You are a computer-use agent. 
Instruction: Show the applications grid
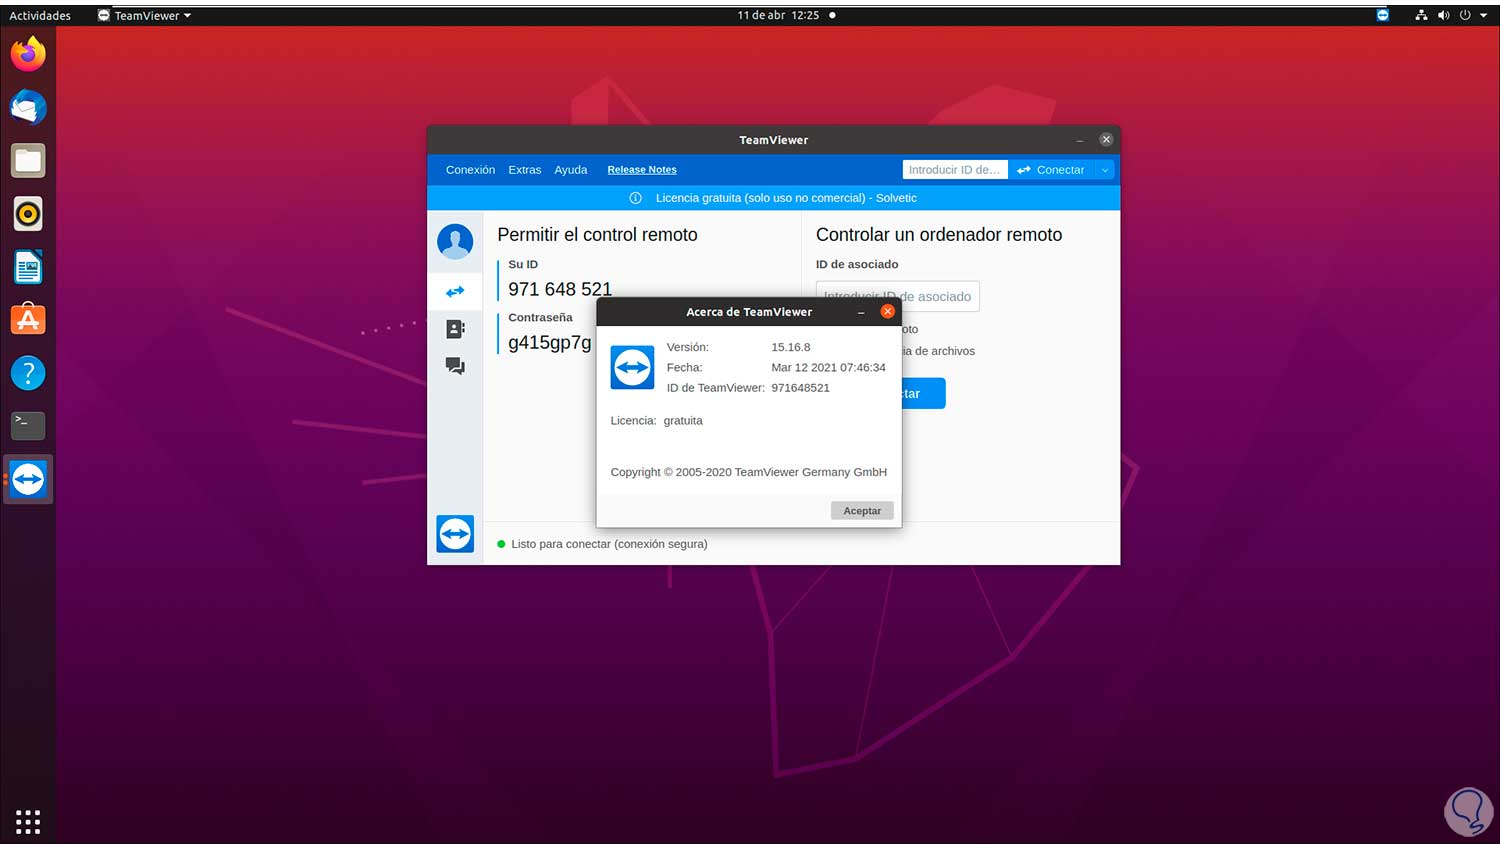click(x=28, y=822)
